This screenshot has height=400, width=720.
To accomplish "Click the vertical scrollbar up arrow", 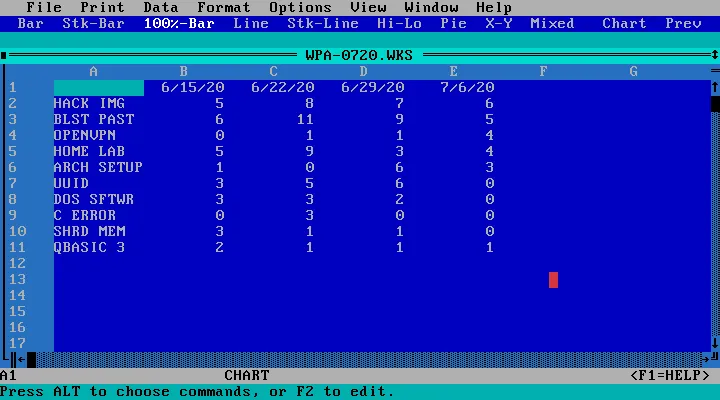I will click(x=714, y=87).
